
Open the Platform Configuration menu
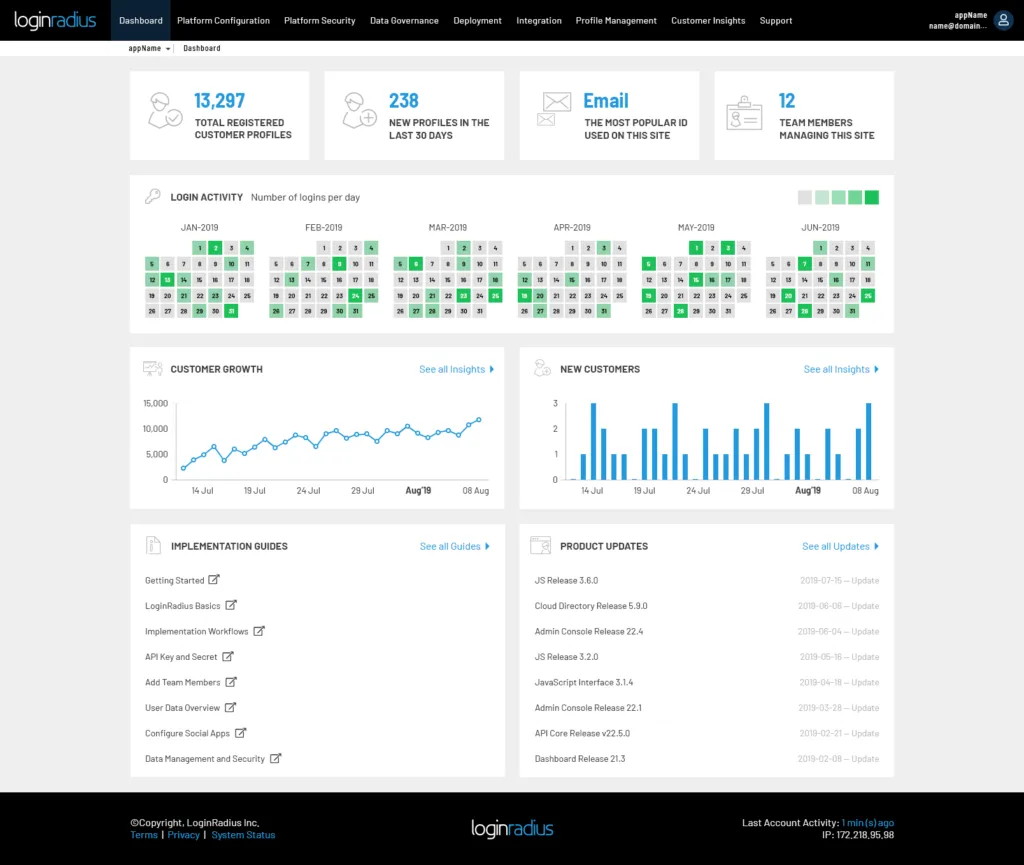223,20
